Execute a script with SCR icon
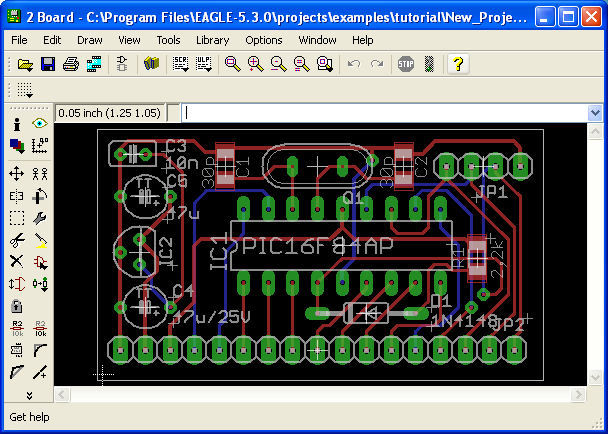The height and width of the screenshot is (434, 608). tap(180, 64)
